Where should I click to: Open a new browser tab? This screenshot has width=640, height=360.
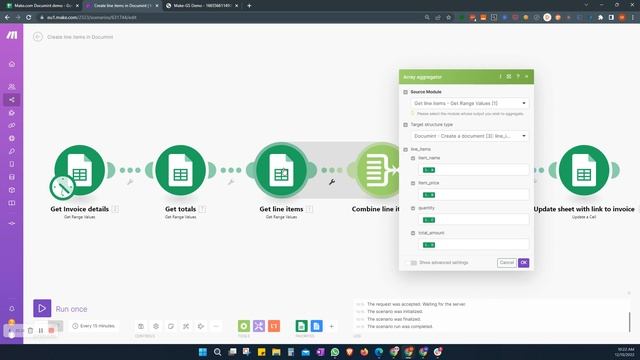[x=249, y=6]
